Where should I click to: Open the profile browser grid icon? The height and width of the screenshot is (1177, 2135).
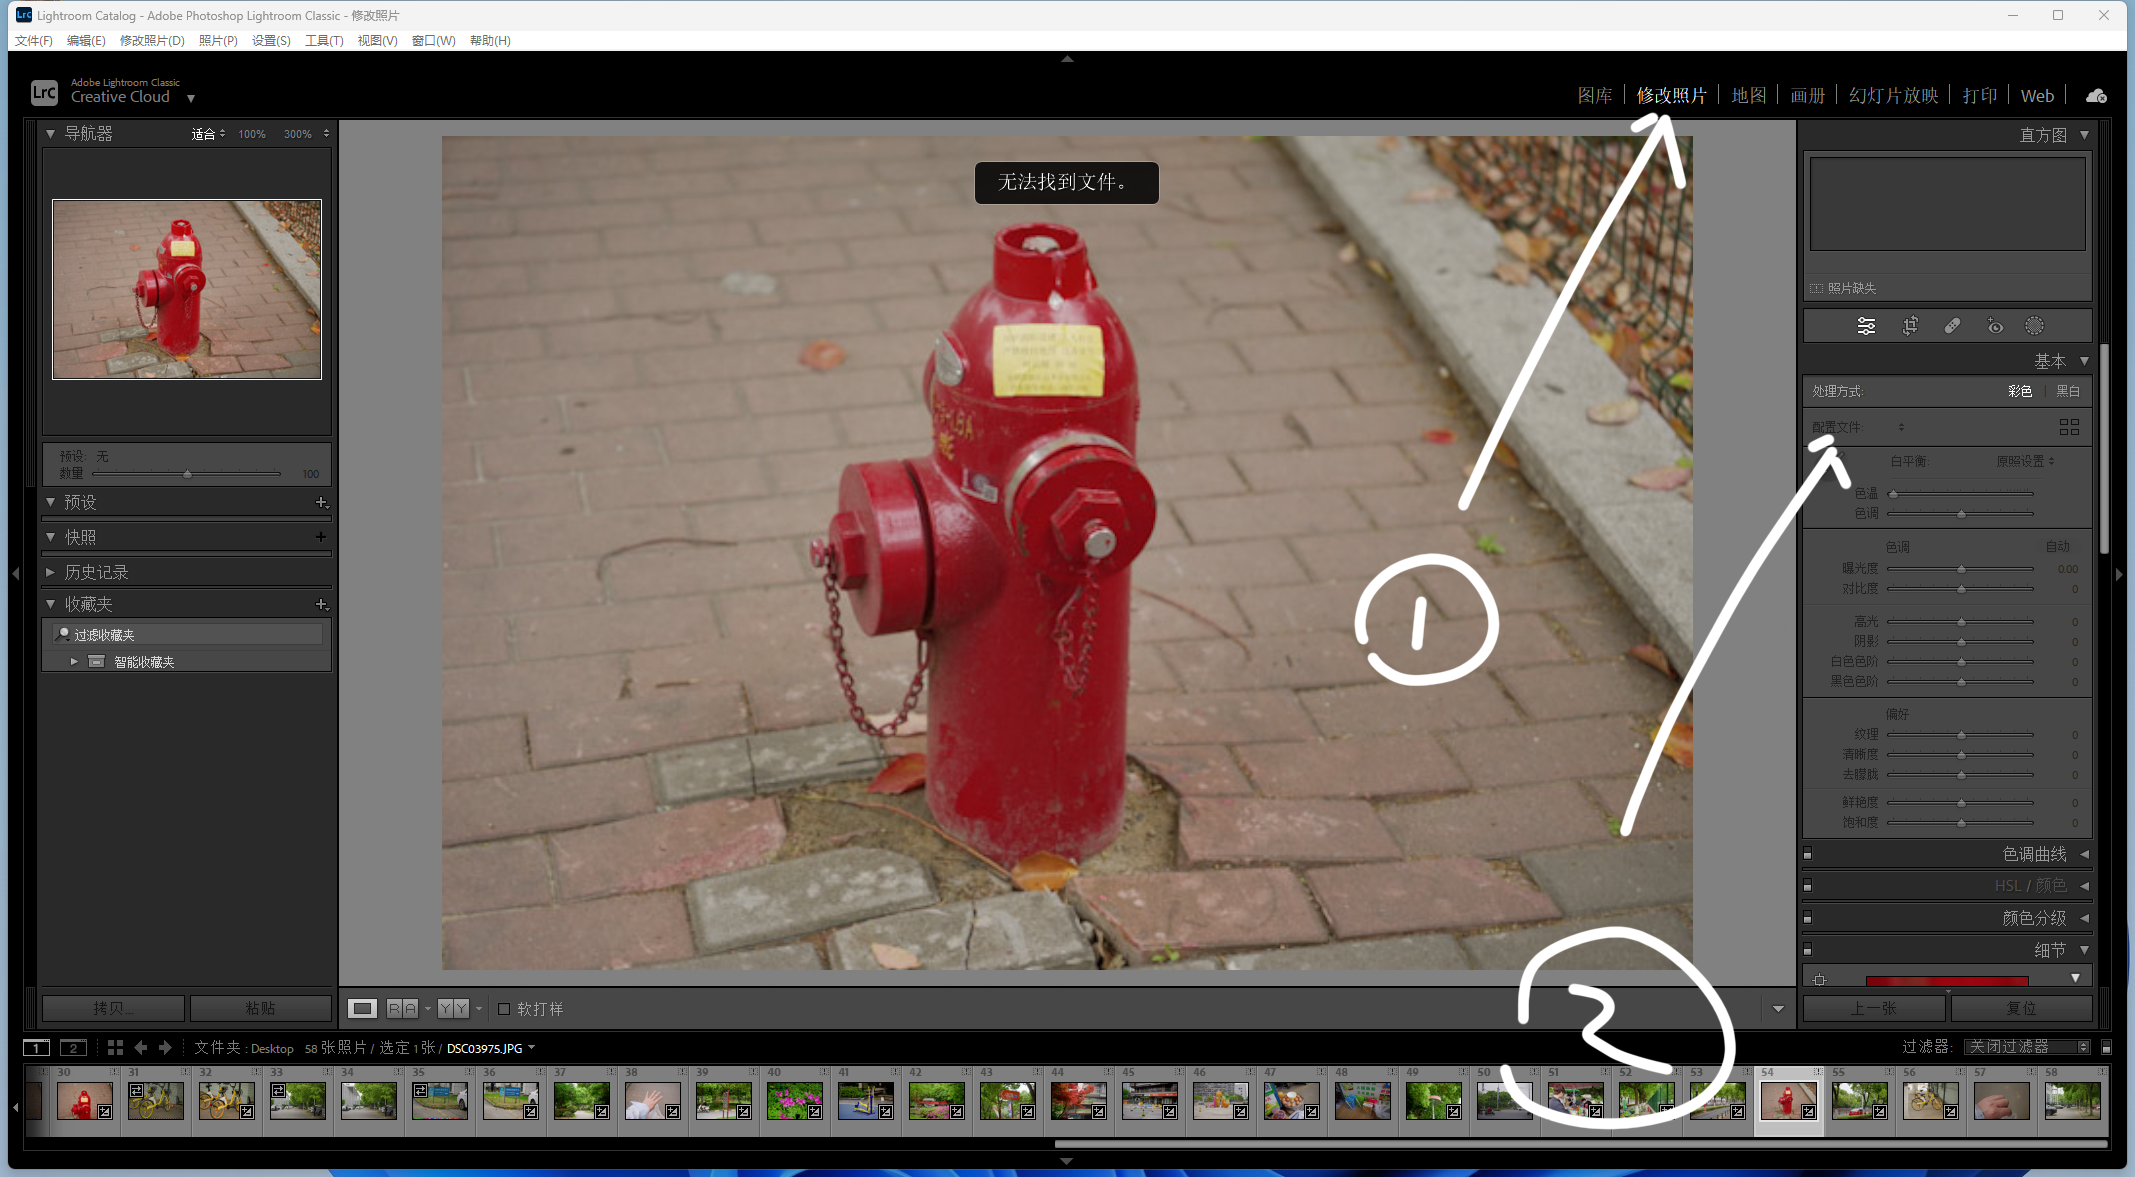point(2069,427)
